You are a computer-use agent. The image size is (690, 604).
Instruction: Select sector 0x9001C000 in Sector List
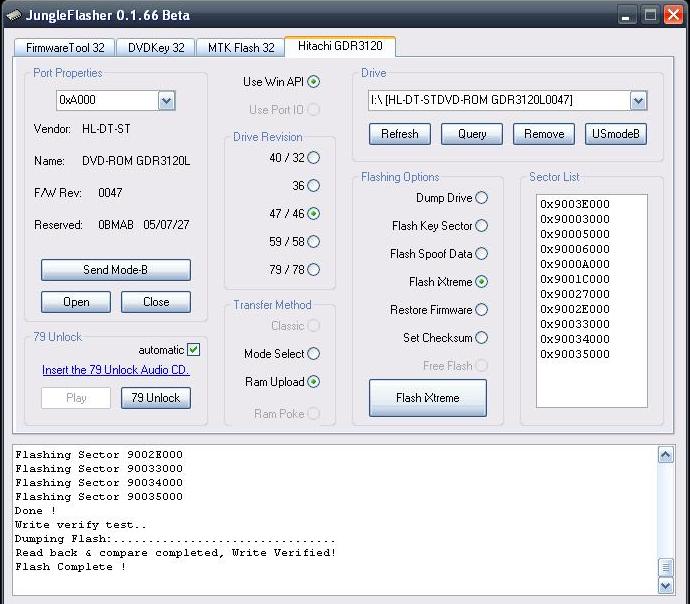pyautogui.click(x=575, y=279)
